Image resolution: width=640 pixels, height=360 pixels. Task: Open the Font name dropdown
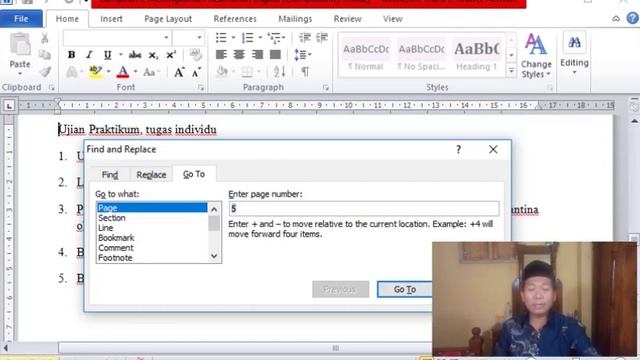click(166, 38)
